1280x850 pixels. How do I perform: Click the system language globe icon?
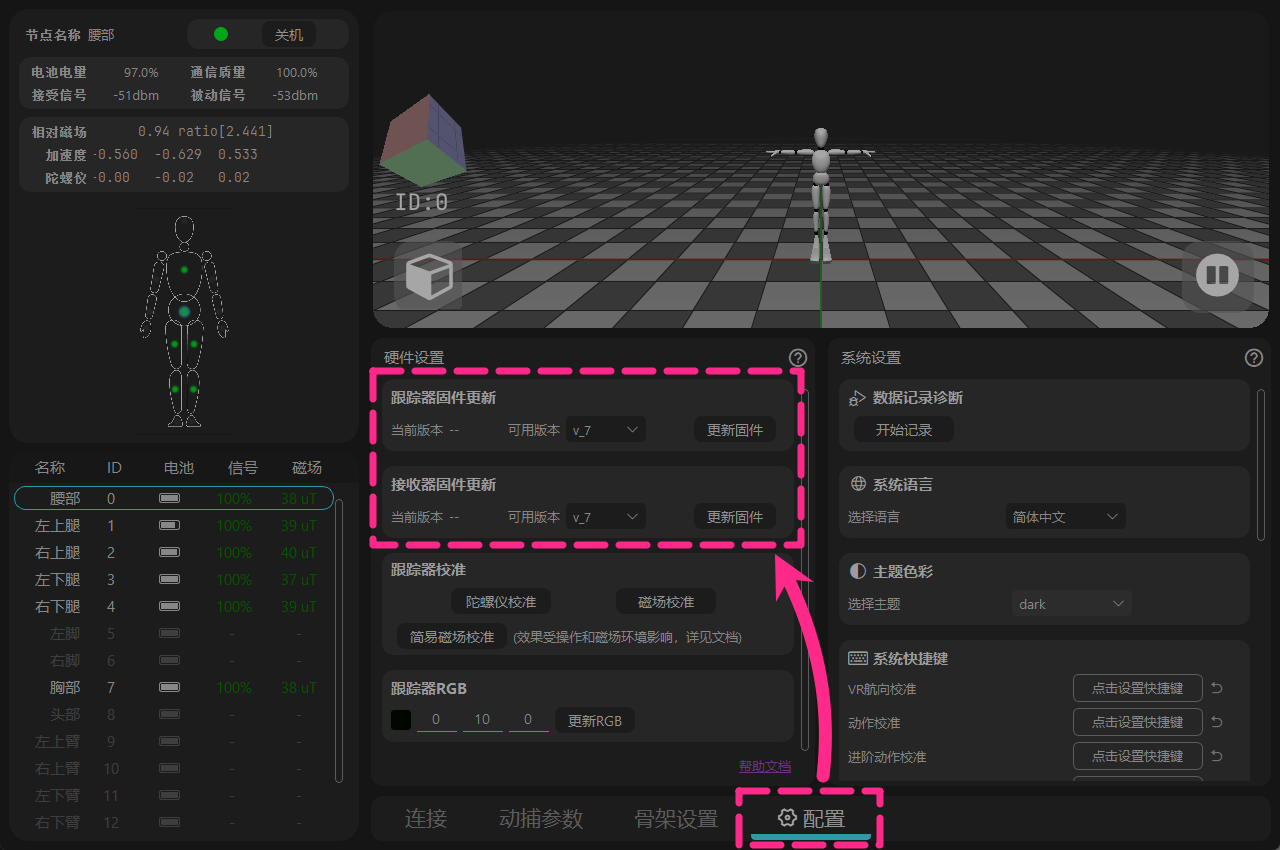(858, 484)
